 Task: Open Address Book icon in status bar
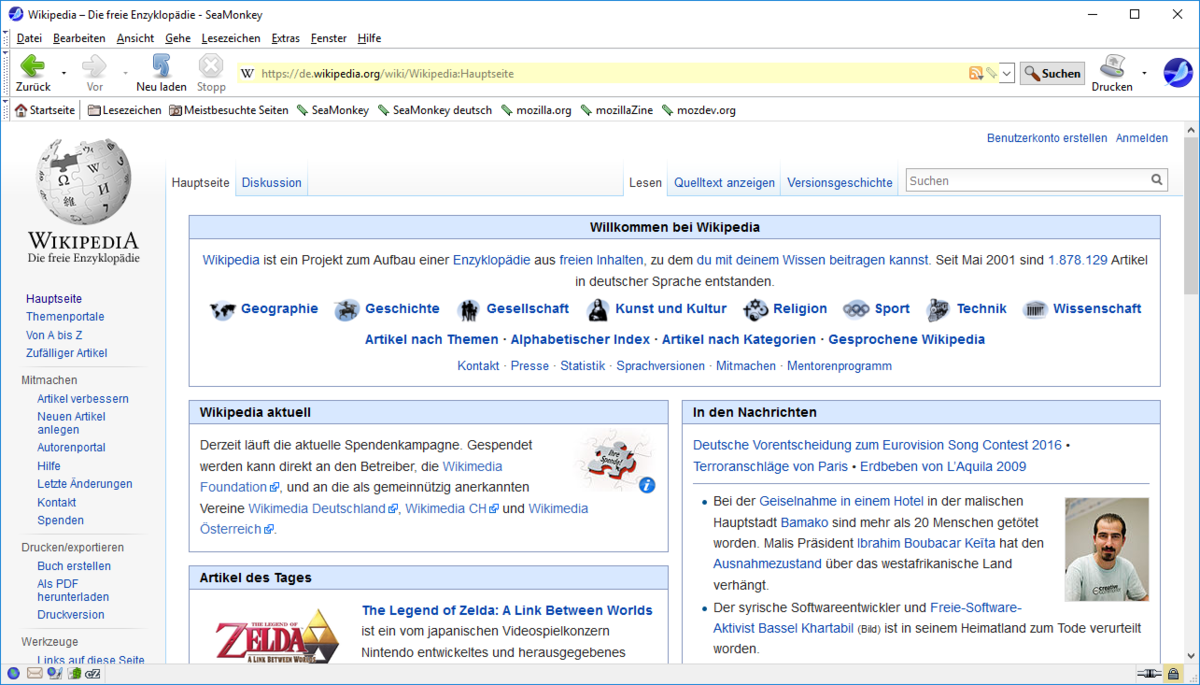tap(74, 674)
